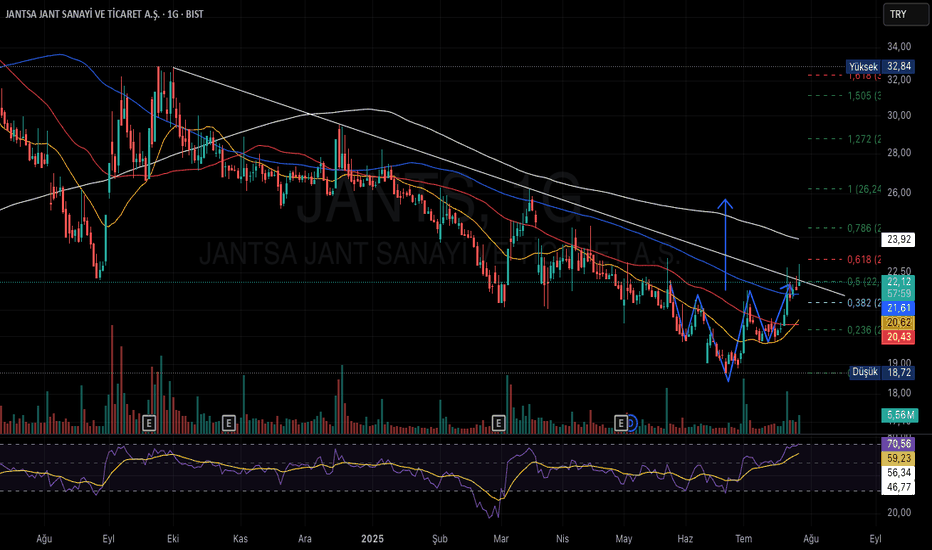Click the 1 (26,24 Fibonacci level label
The height and width of the screenshot is (550, 932).
864,189
